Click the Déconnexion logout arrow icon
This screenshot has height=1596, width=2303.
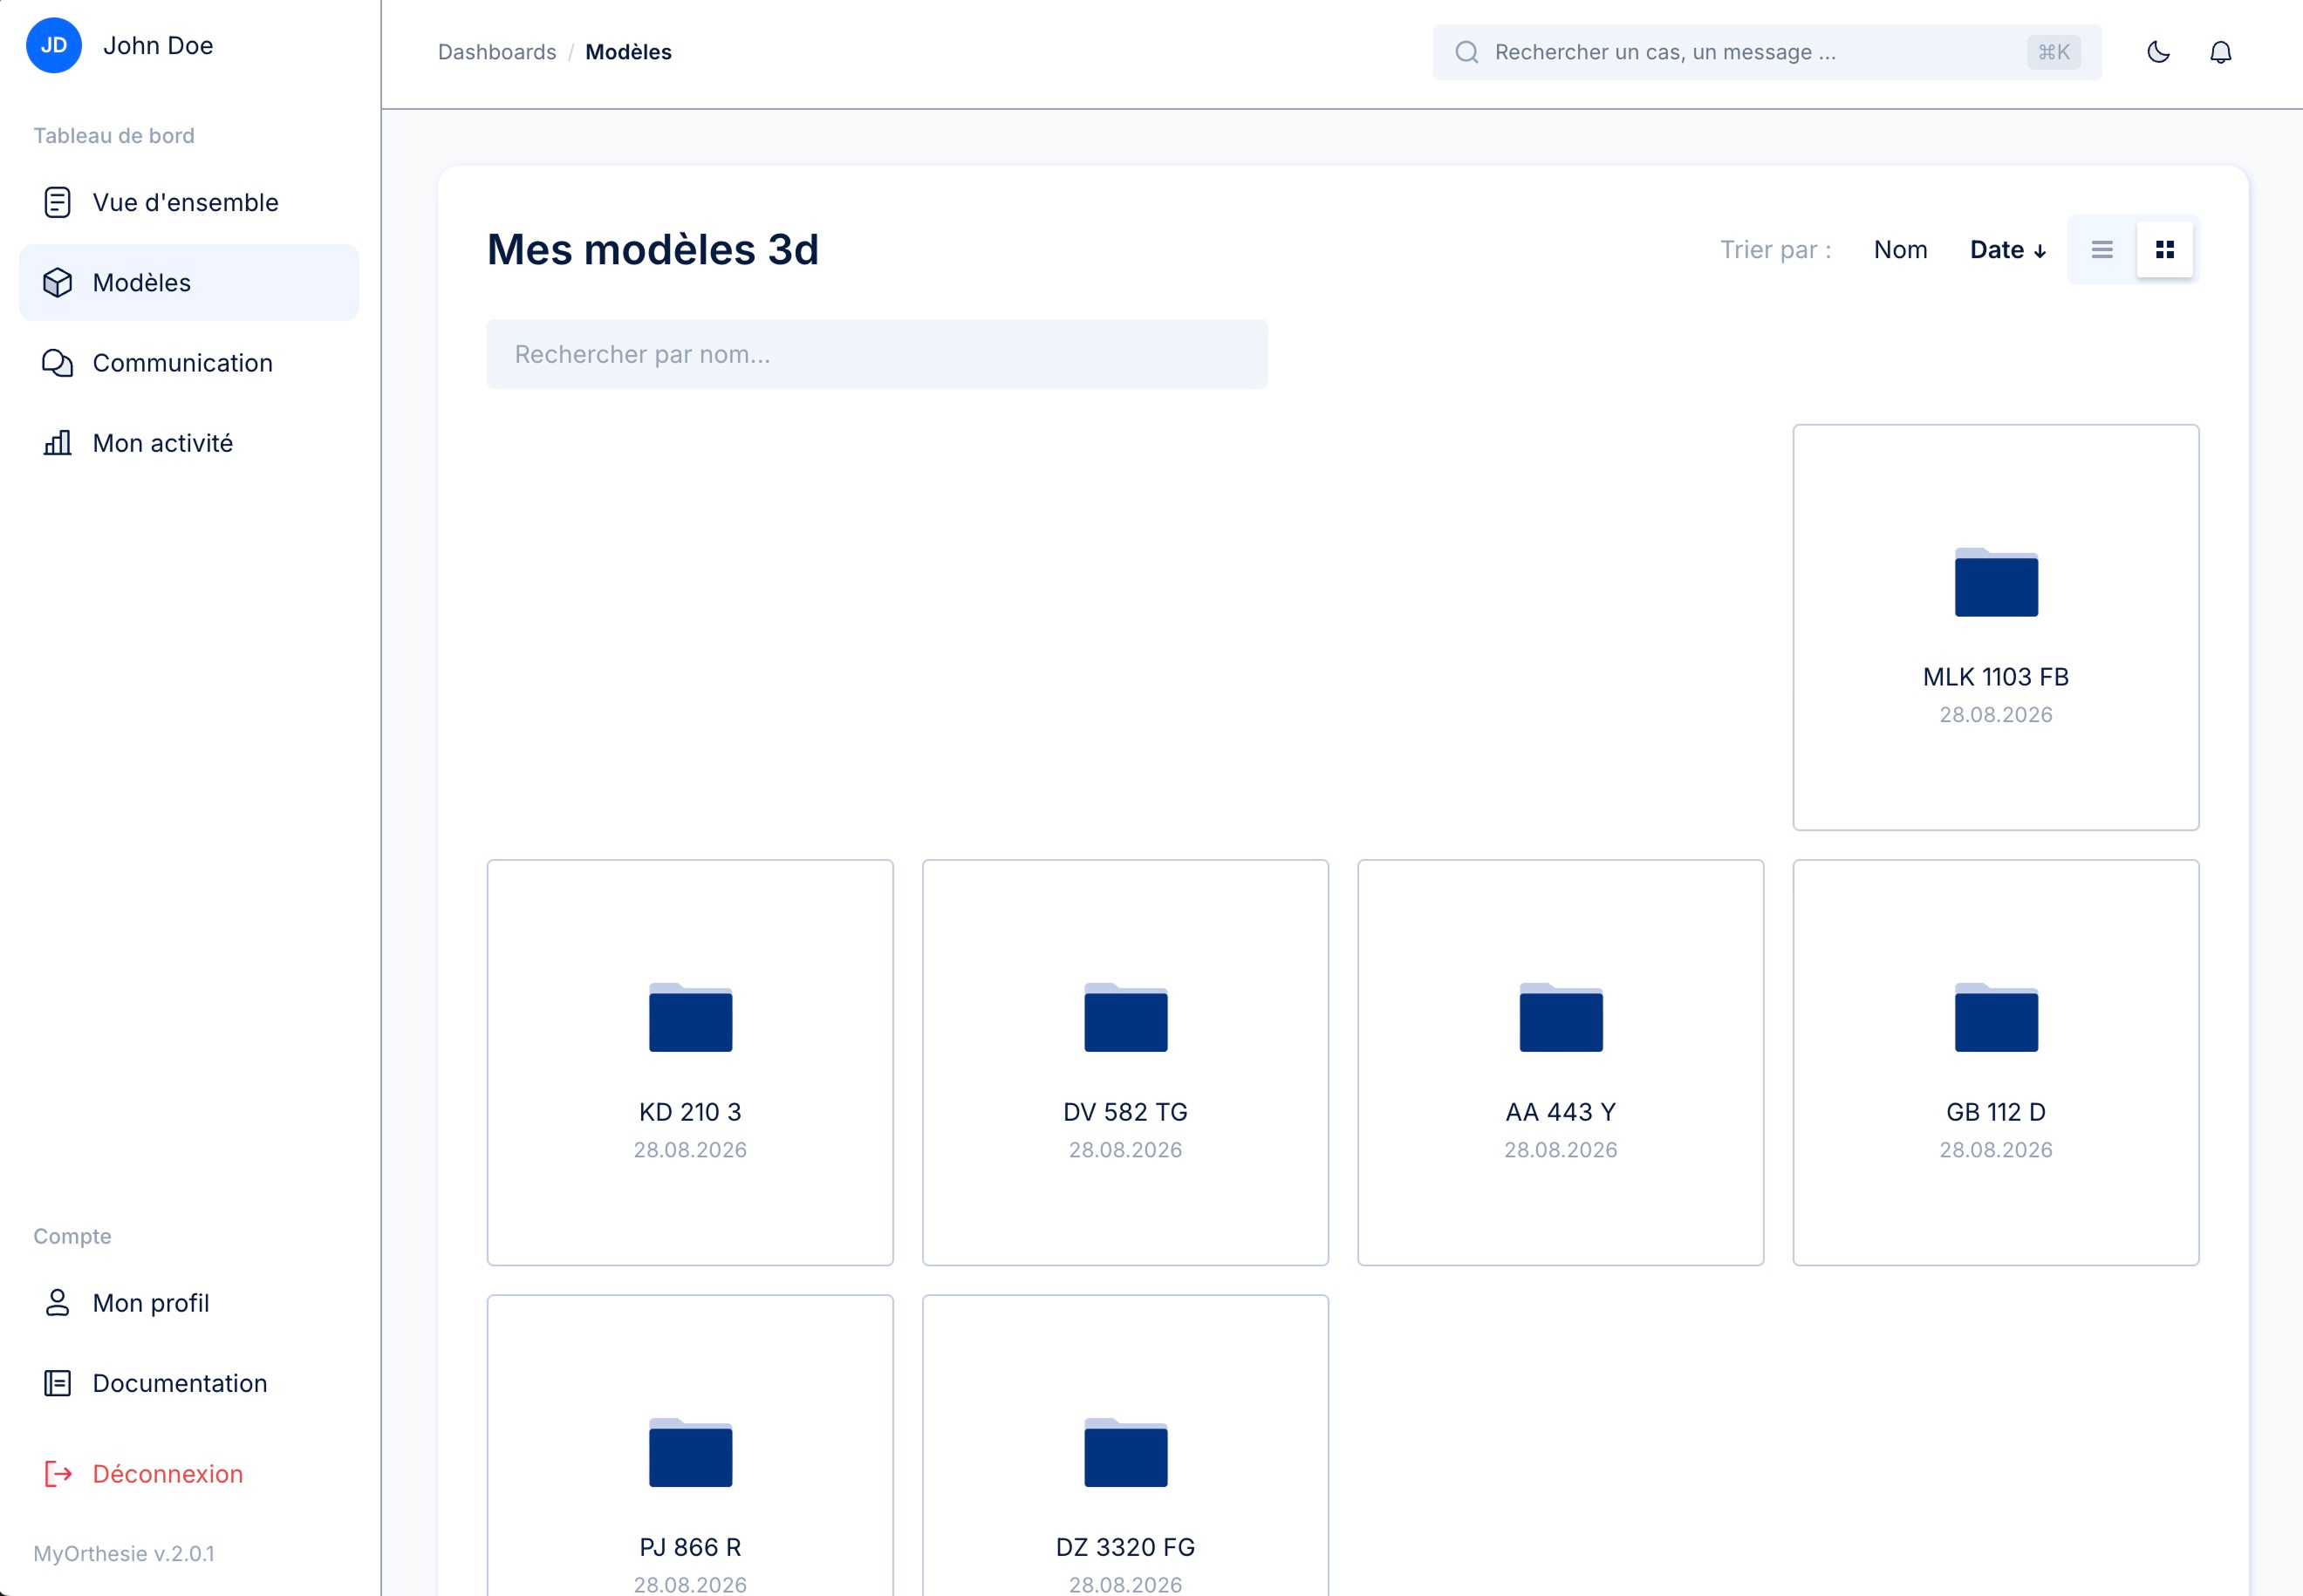(x=58, y=1474)
